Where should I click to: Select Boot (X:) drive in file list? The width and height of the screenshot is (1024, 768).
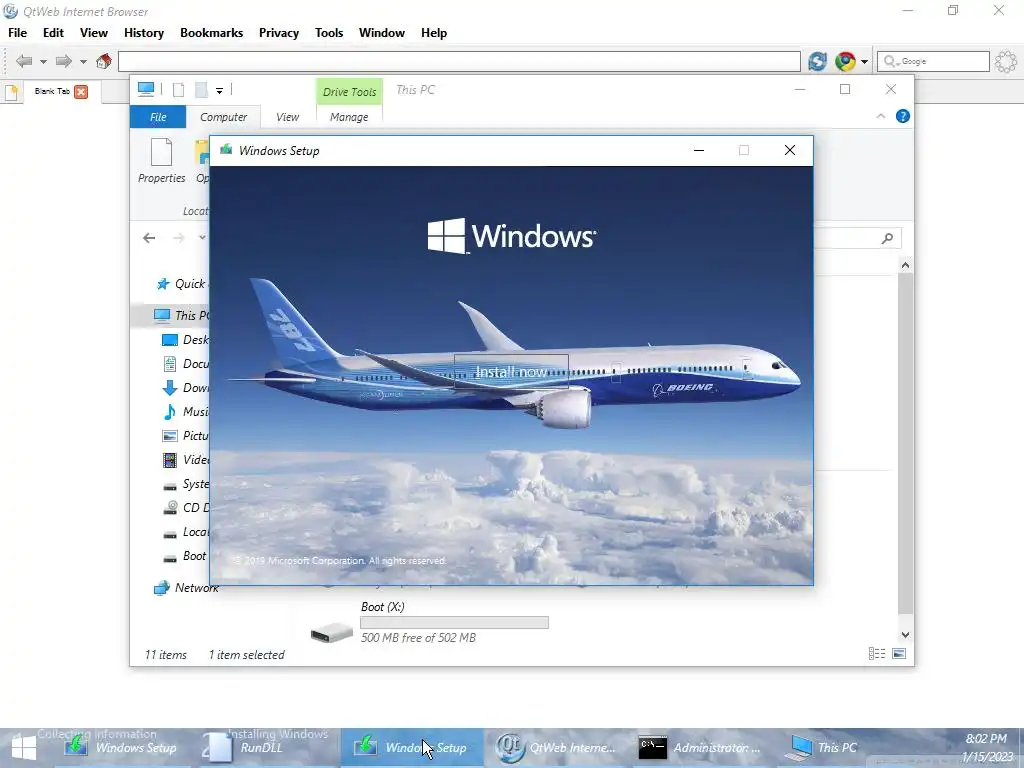(430, 622)
